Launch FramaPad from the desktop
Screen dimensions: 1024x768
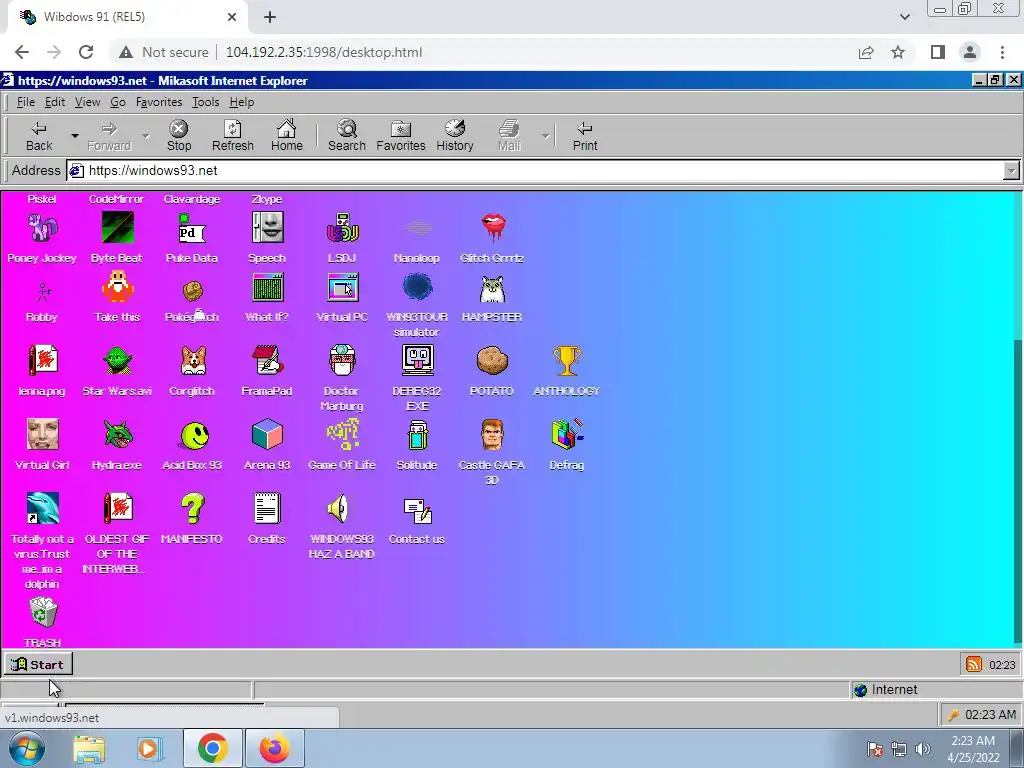(x=267, y=360)
